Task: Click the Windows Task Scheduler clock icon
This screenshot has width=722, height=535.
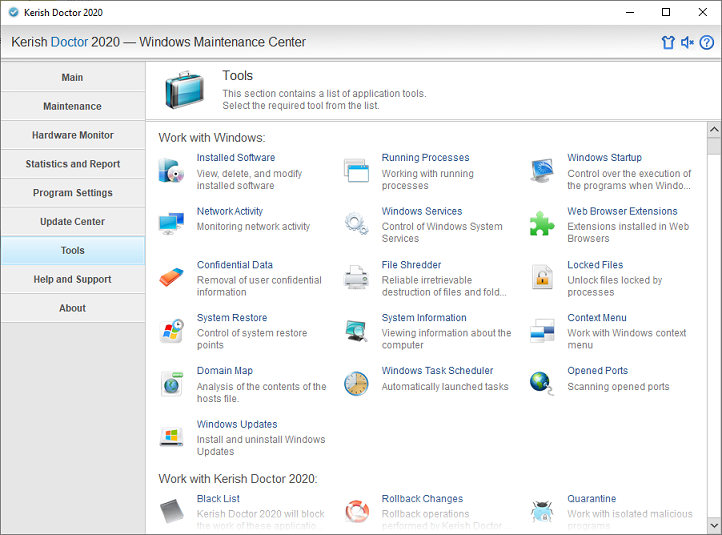Action: pos(356,384)
